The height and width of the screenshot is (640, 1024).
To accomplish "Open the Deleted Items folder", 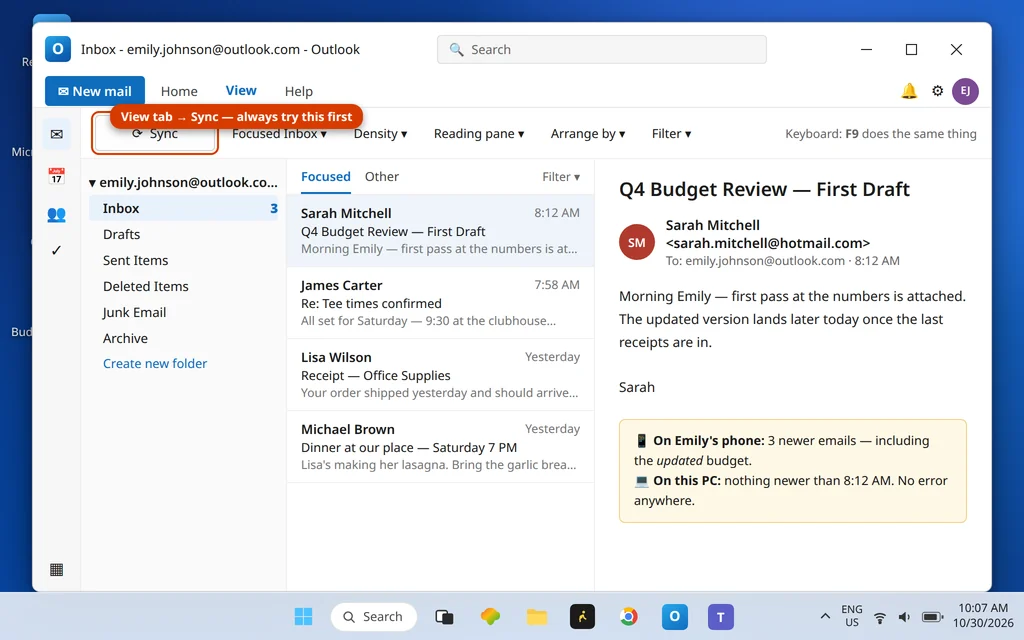I will click(184, 286).
